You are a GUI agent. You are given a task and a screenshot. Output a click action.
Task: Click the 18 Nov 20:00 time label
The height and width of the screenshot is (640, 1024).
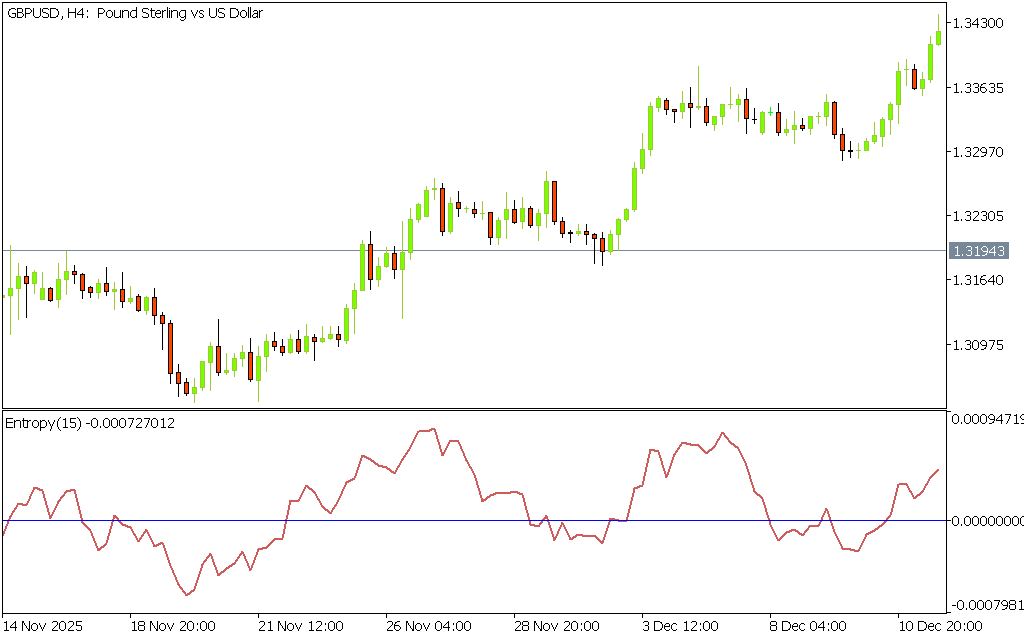173,626
